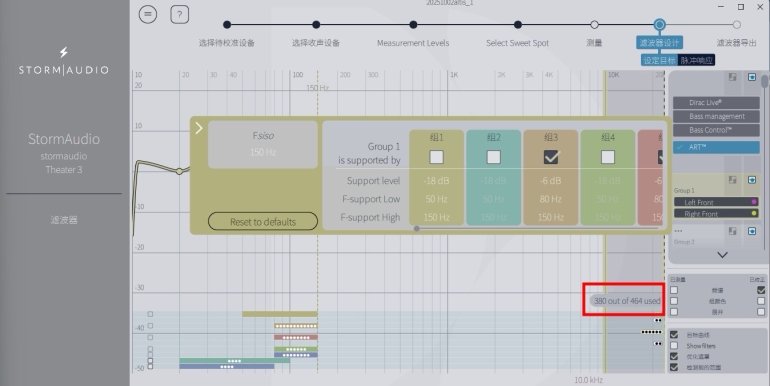The image size is (770, 386).
Task: Enable 组1 support checkbox
Action: pos(437,157)
